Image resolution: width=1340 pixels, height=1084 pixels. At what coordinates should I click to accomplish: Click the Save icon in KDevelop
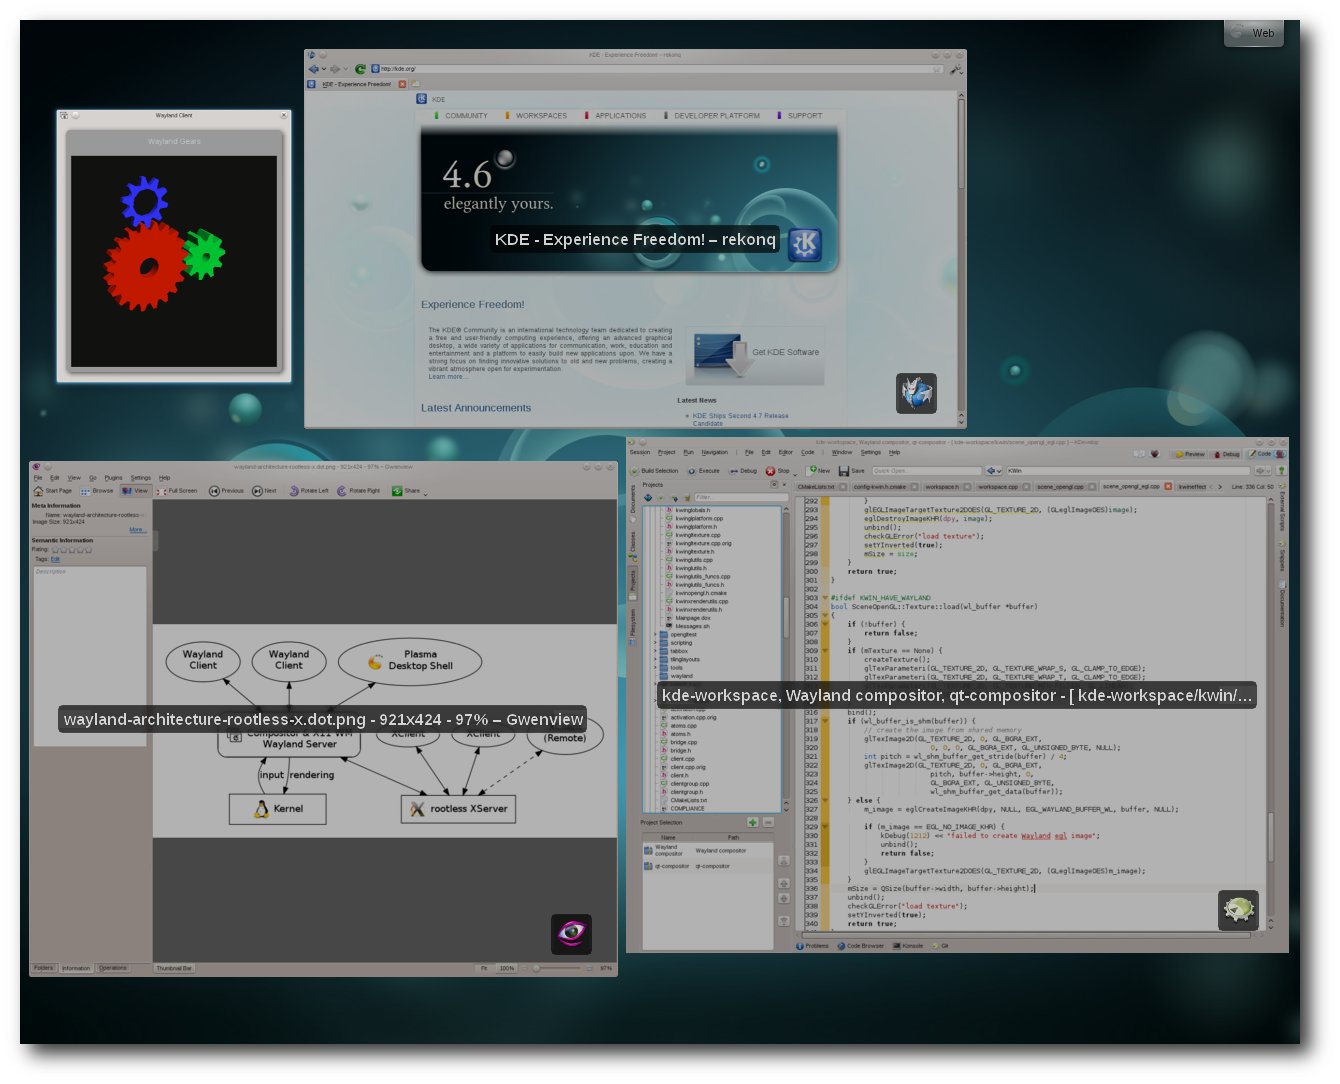point(844,470)
